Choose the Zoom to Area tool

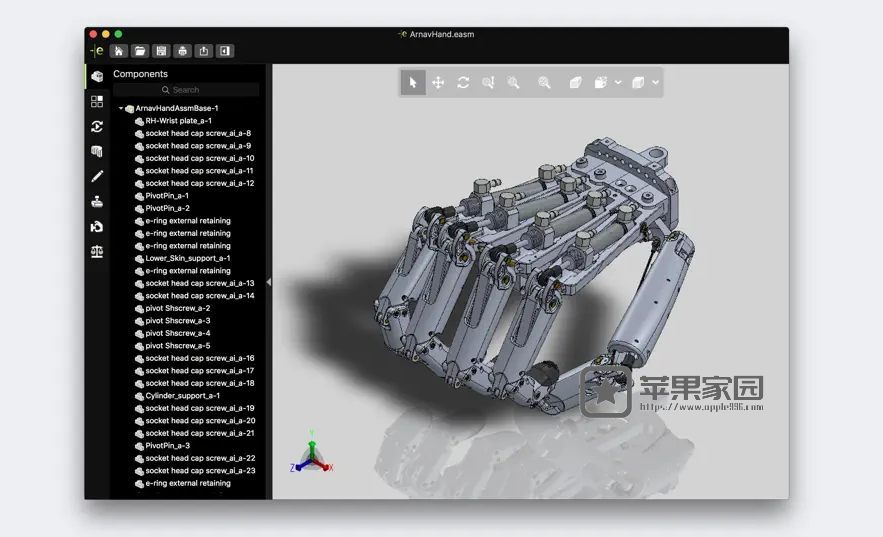[x=513, y=83]
